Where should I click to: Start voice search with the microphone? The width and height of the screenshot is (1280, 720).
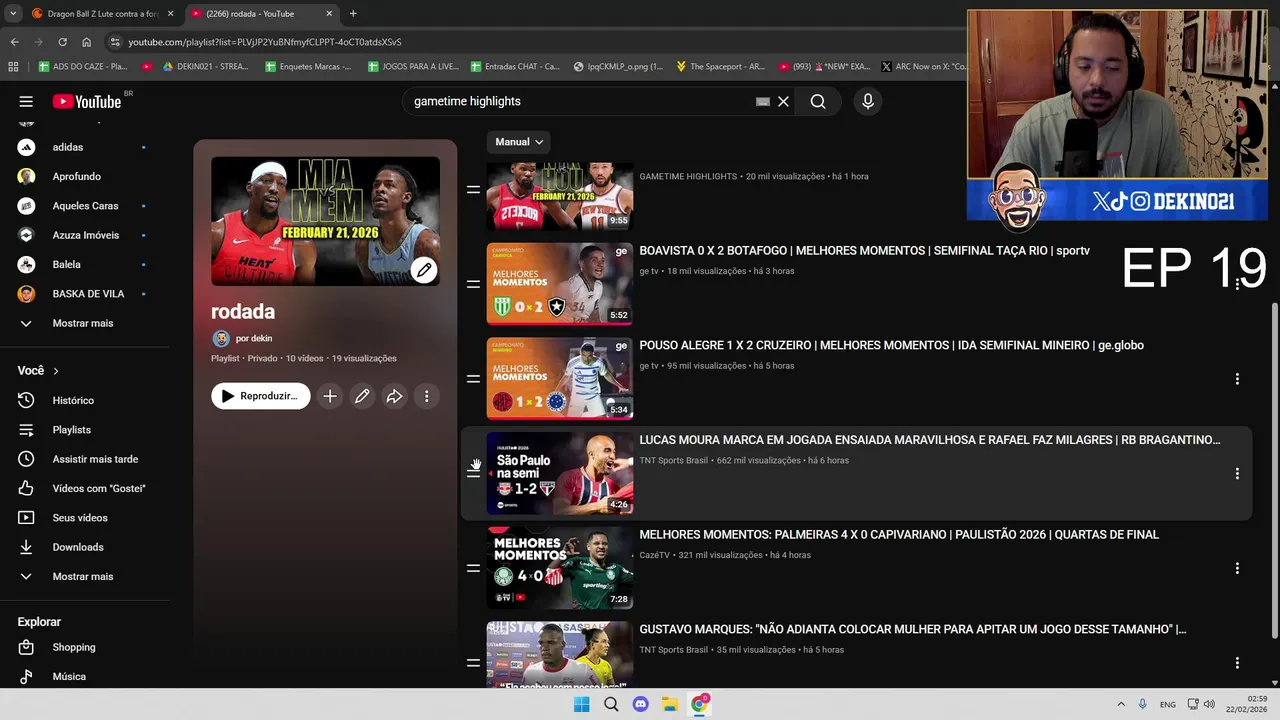[868, 101]
